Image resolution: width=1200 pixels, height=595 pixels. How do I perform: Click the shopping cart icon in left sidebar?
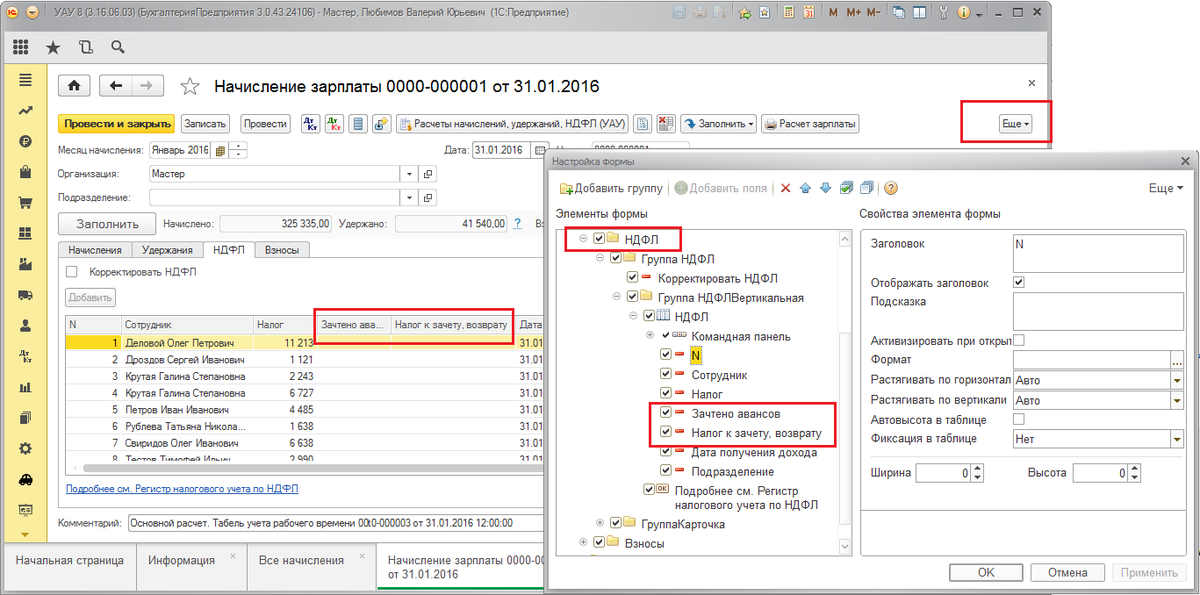click(25, 203)
